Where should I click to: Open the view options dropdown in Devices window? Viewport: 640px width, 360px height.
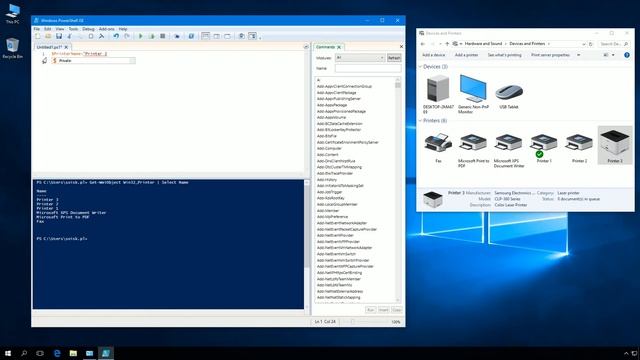point(613,55)
